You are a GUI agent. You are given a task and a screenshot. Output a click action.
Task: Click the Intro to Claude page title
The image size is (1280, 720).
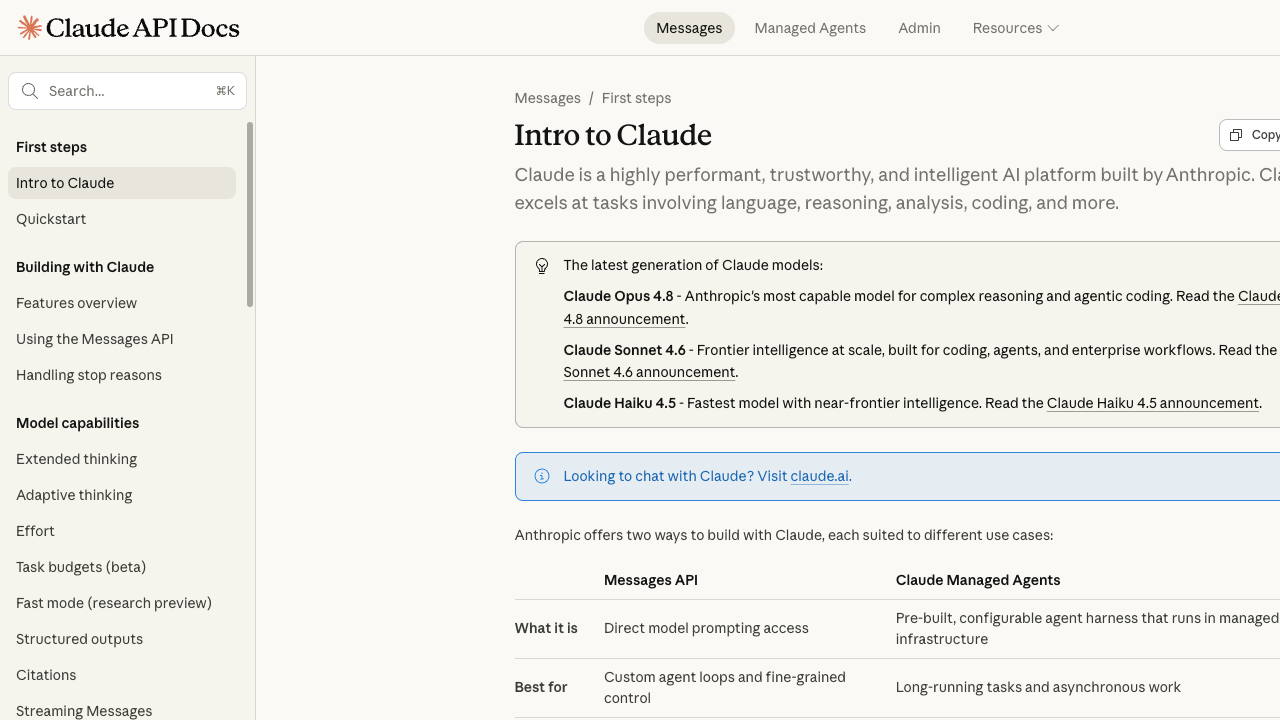pyautogui.click(x=613, y=135)
